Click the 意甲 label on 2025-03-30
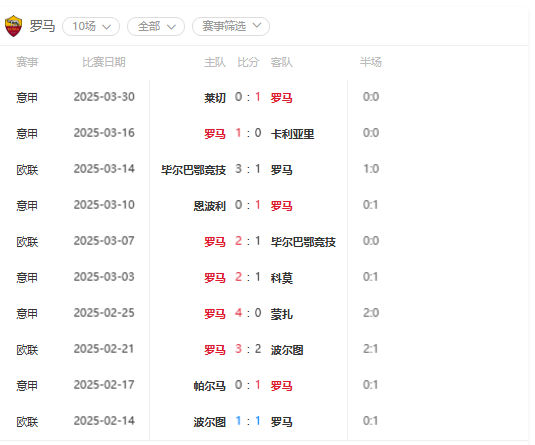Image resolution: width=535 pixels, height=445 pixels. tap(27, 98)
